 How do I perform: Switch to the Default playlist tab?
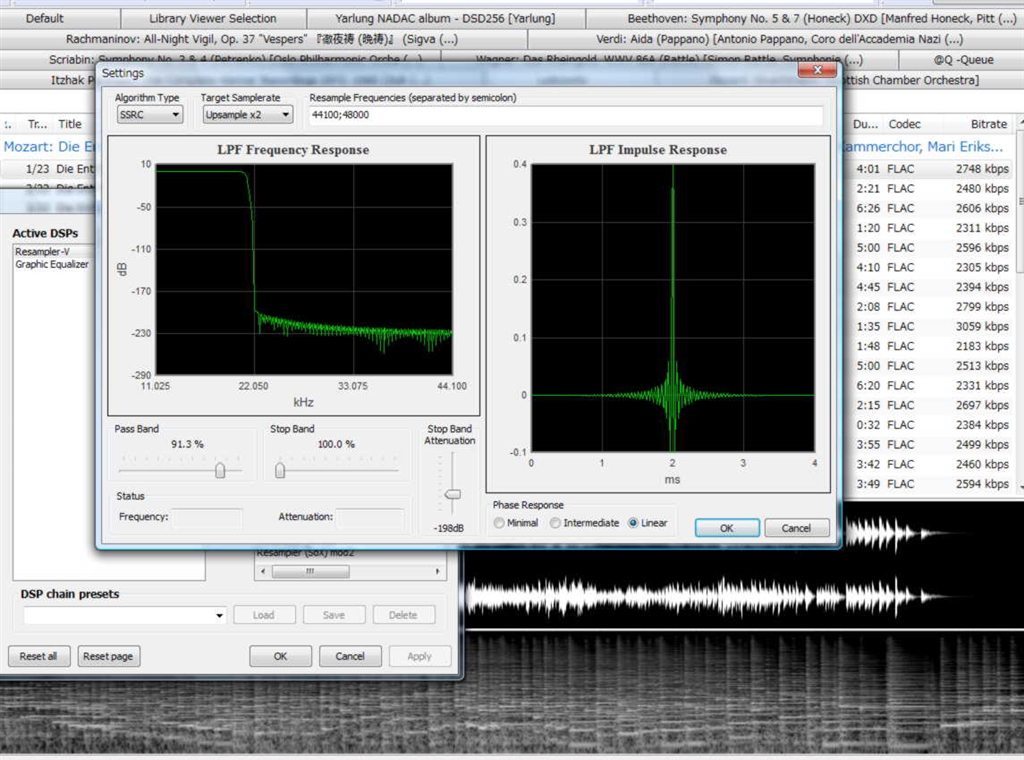(45, 18)
